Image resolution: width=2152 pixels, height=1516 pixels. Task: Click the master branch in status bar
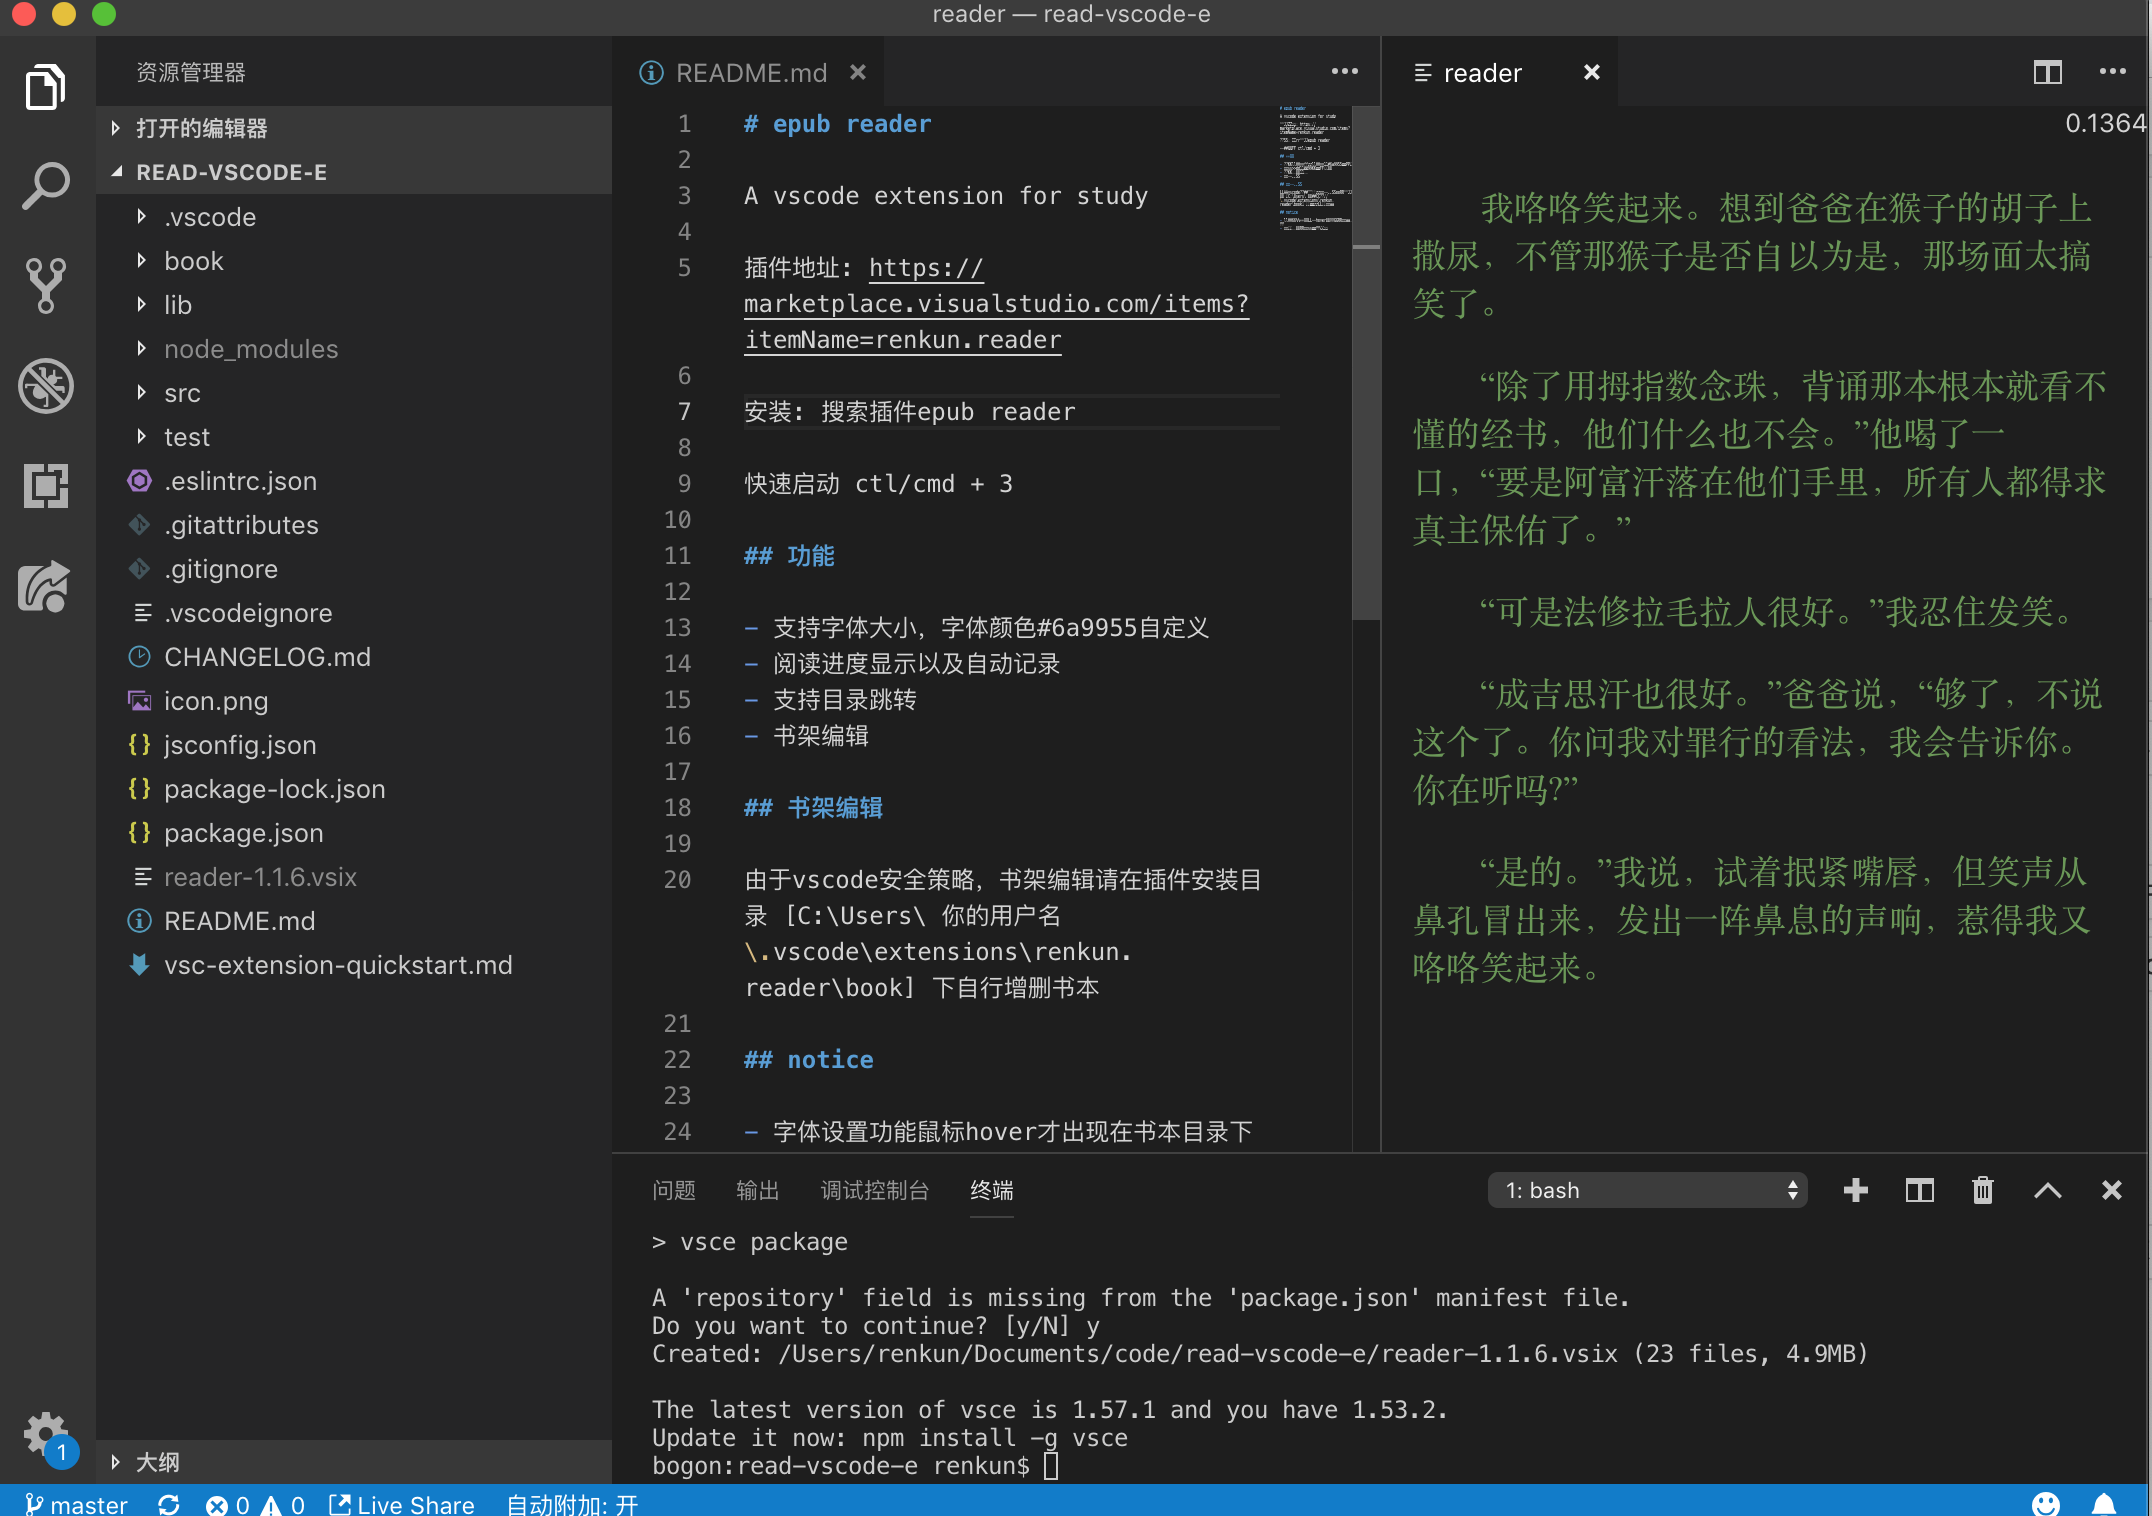tap(76, 1504)
